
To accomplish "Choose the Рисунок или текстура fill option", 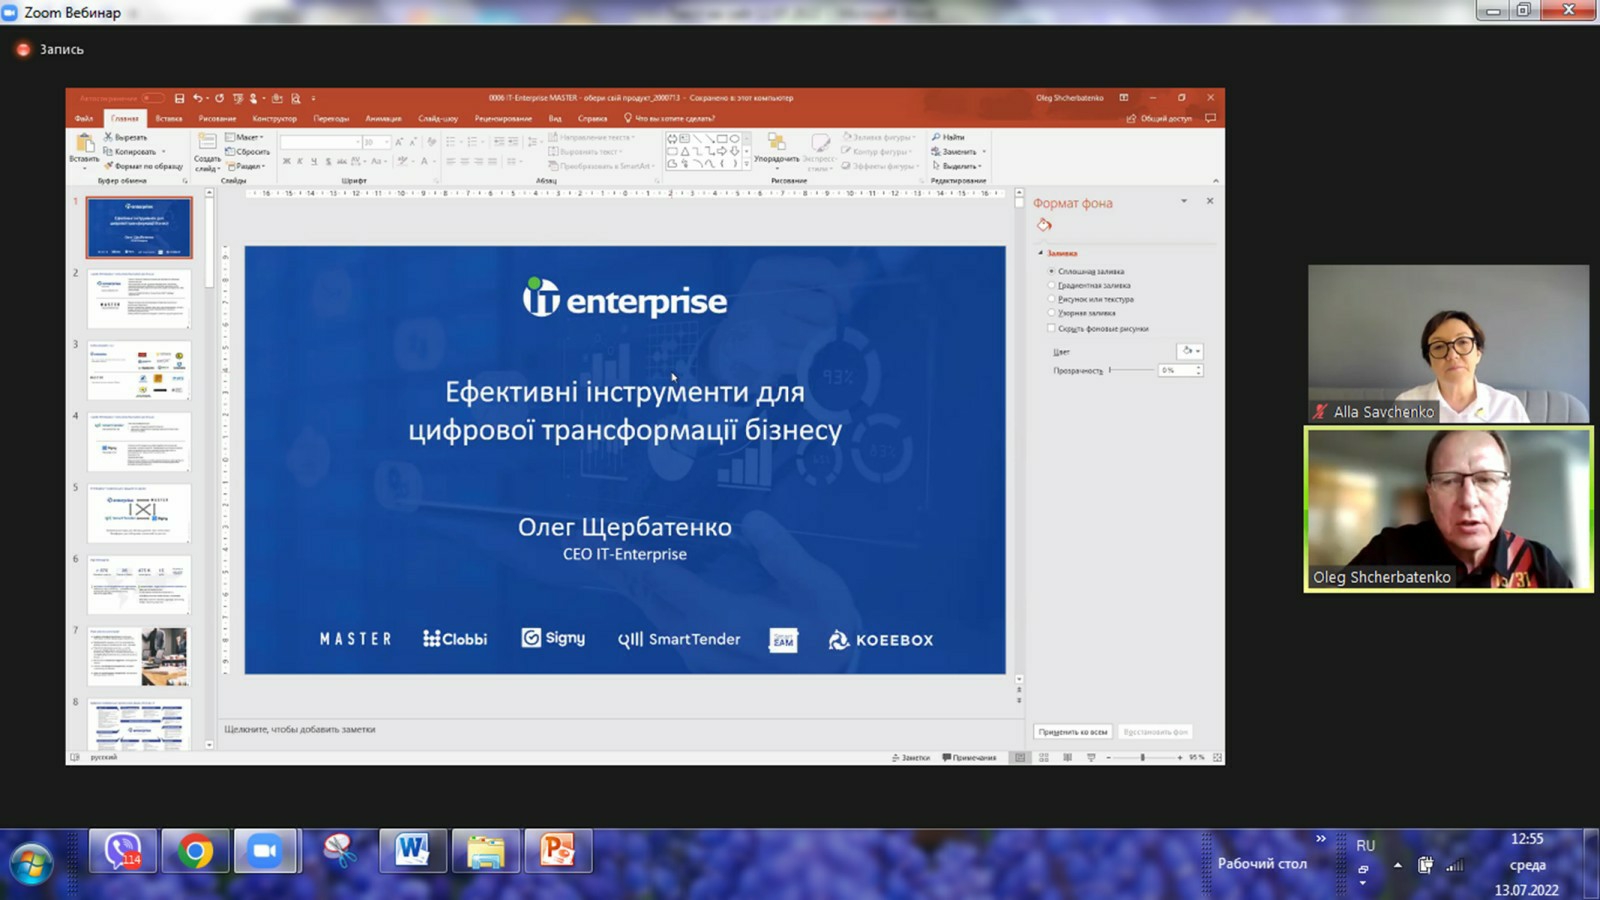I will (1052, 299).
